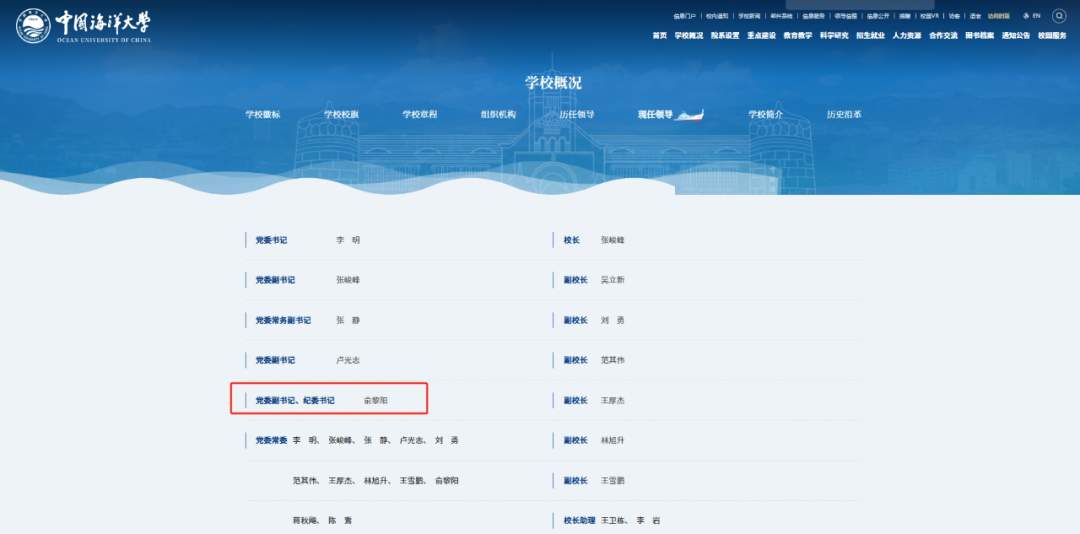
Task: Click the 学校概况 page heading
Action: (553, 83)
